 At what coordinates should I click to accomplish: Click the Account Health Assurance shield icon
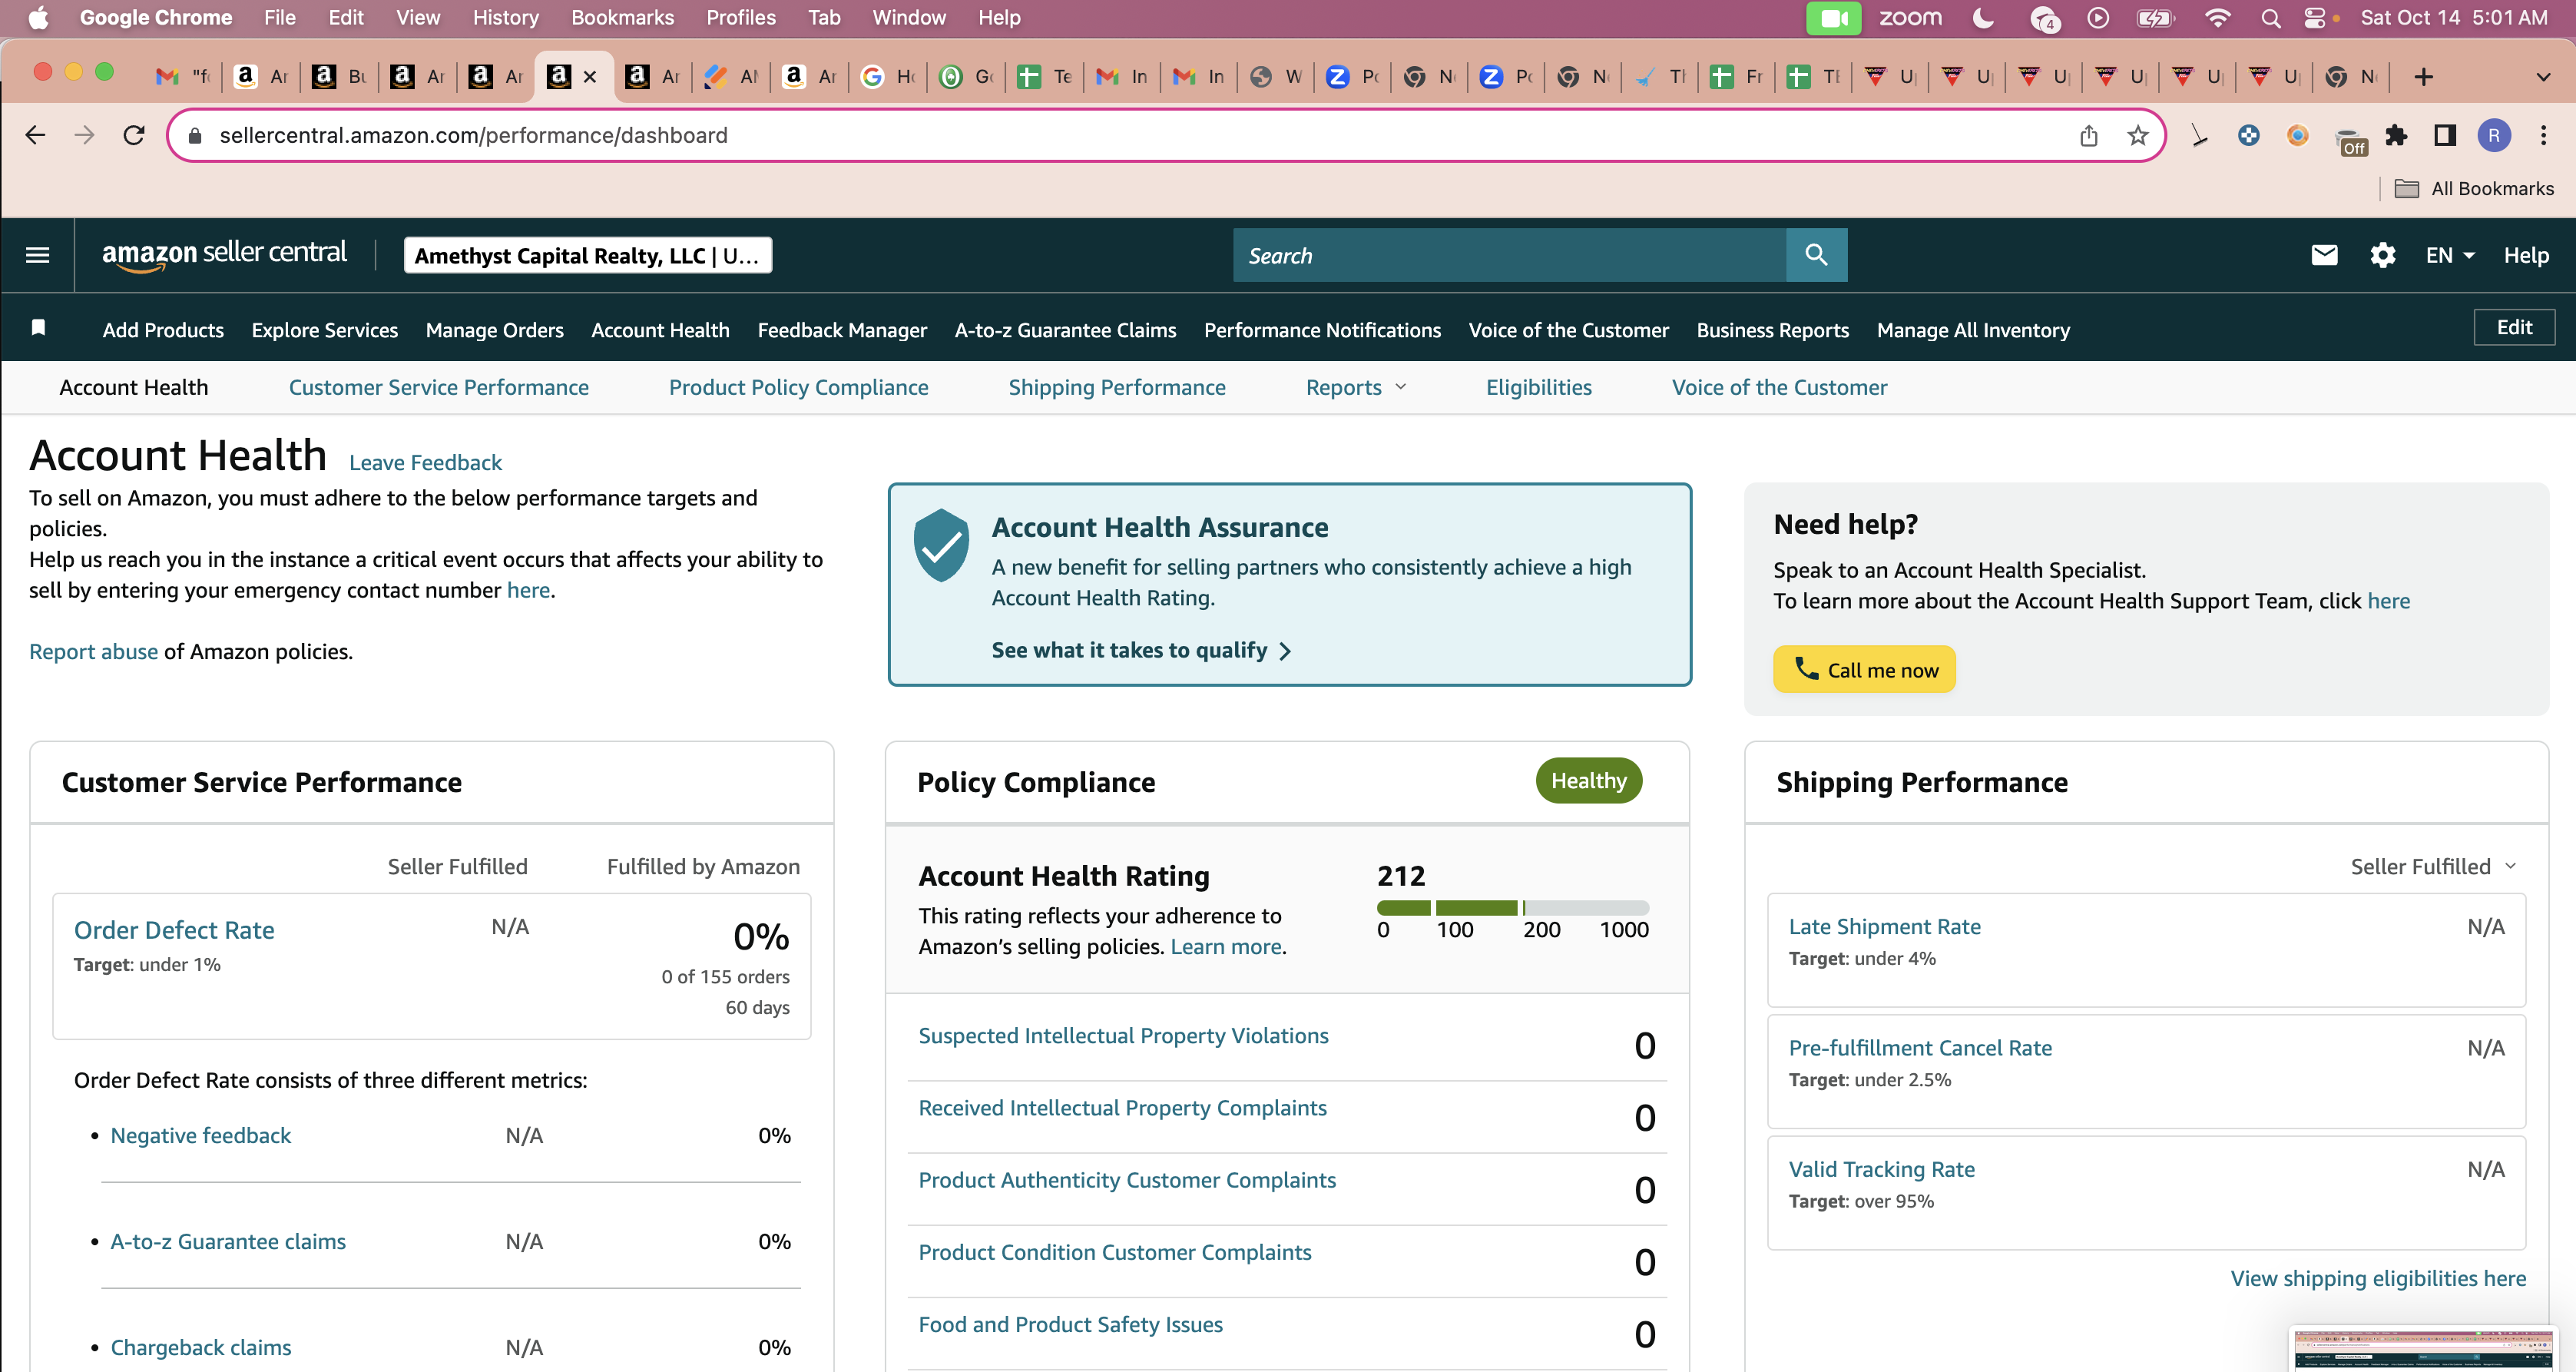pos(941,545)
